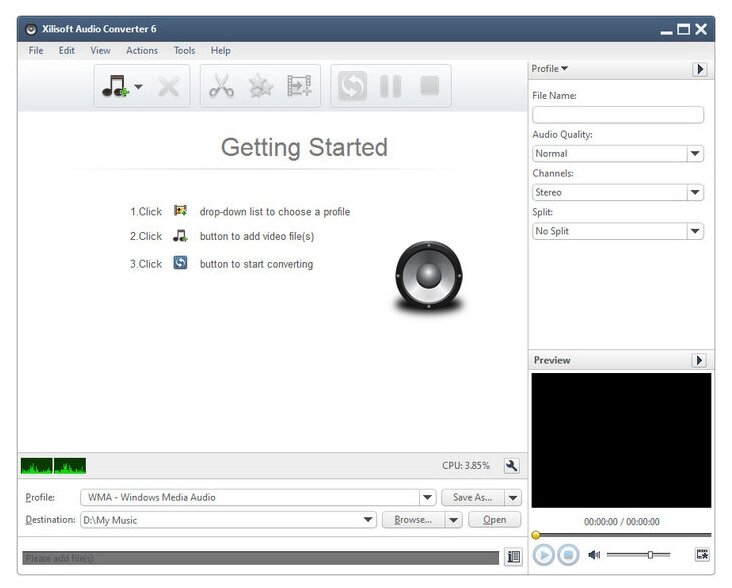The height and width of the screenshot is (588, 732).
Task: Open the Actions menu
Action: tap(142, 50)
